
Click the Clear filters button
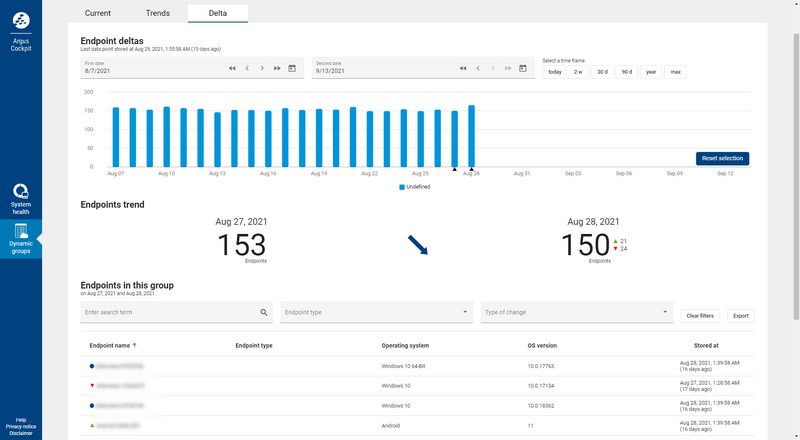700,315
